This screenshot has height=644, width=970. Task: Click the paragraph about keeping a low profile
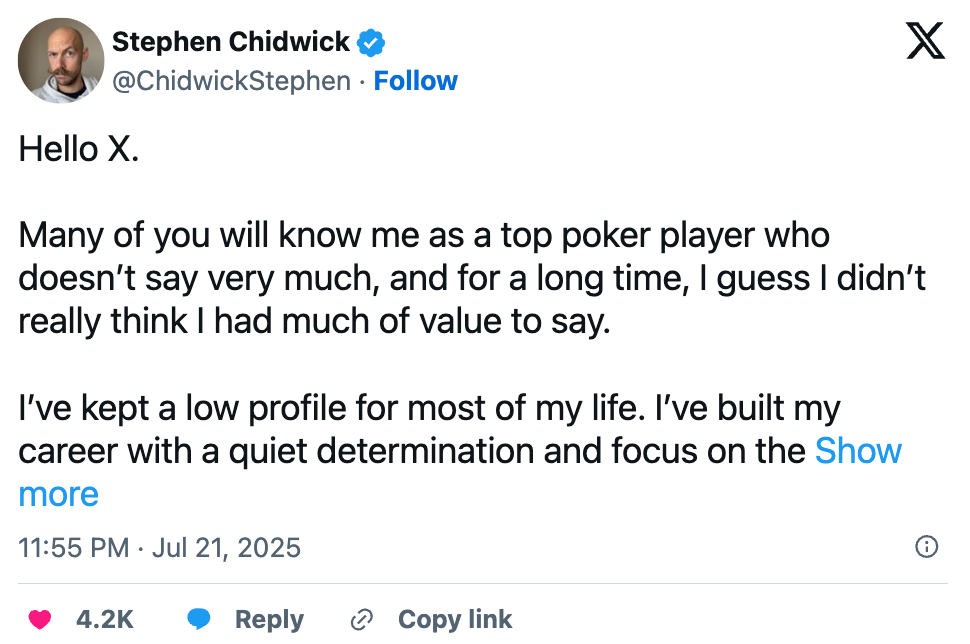460,451
